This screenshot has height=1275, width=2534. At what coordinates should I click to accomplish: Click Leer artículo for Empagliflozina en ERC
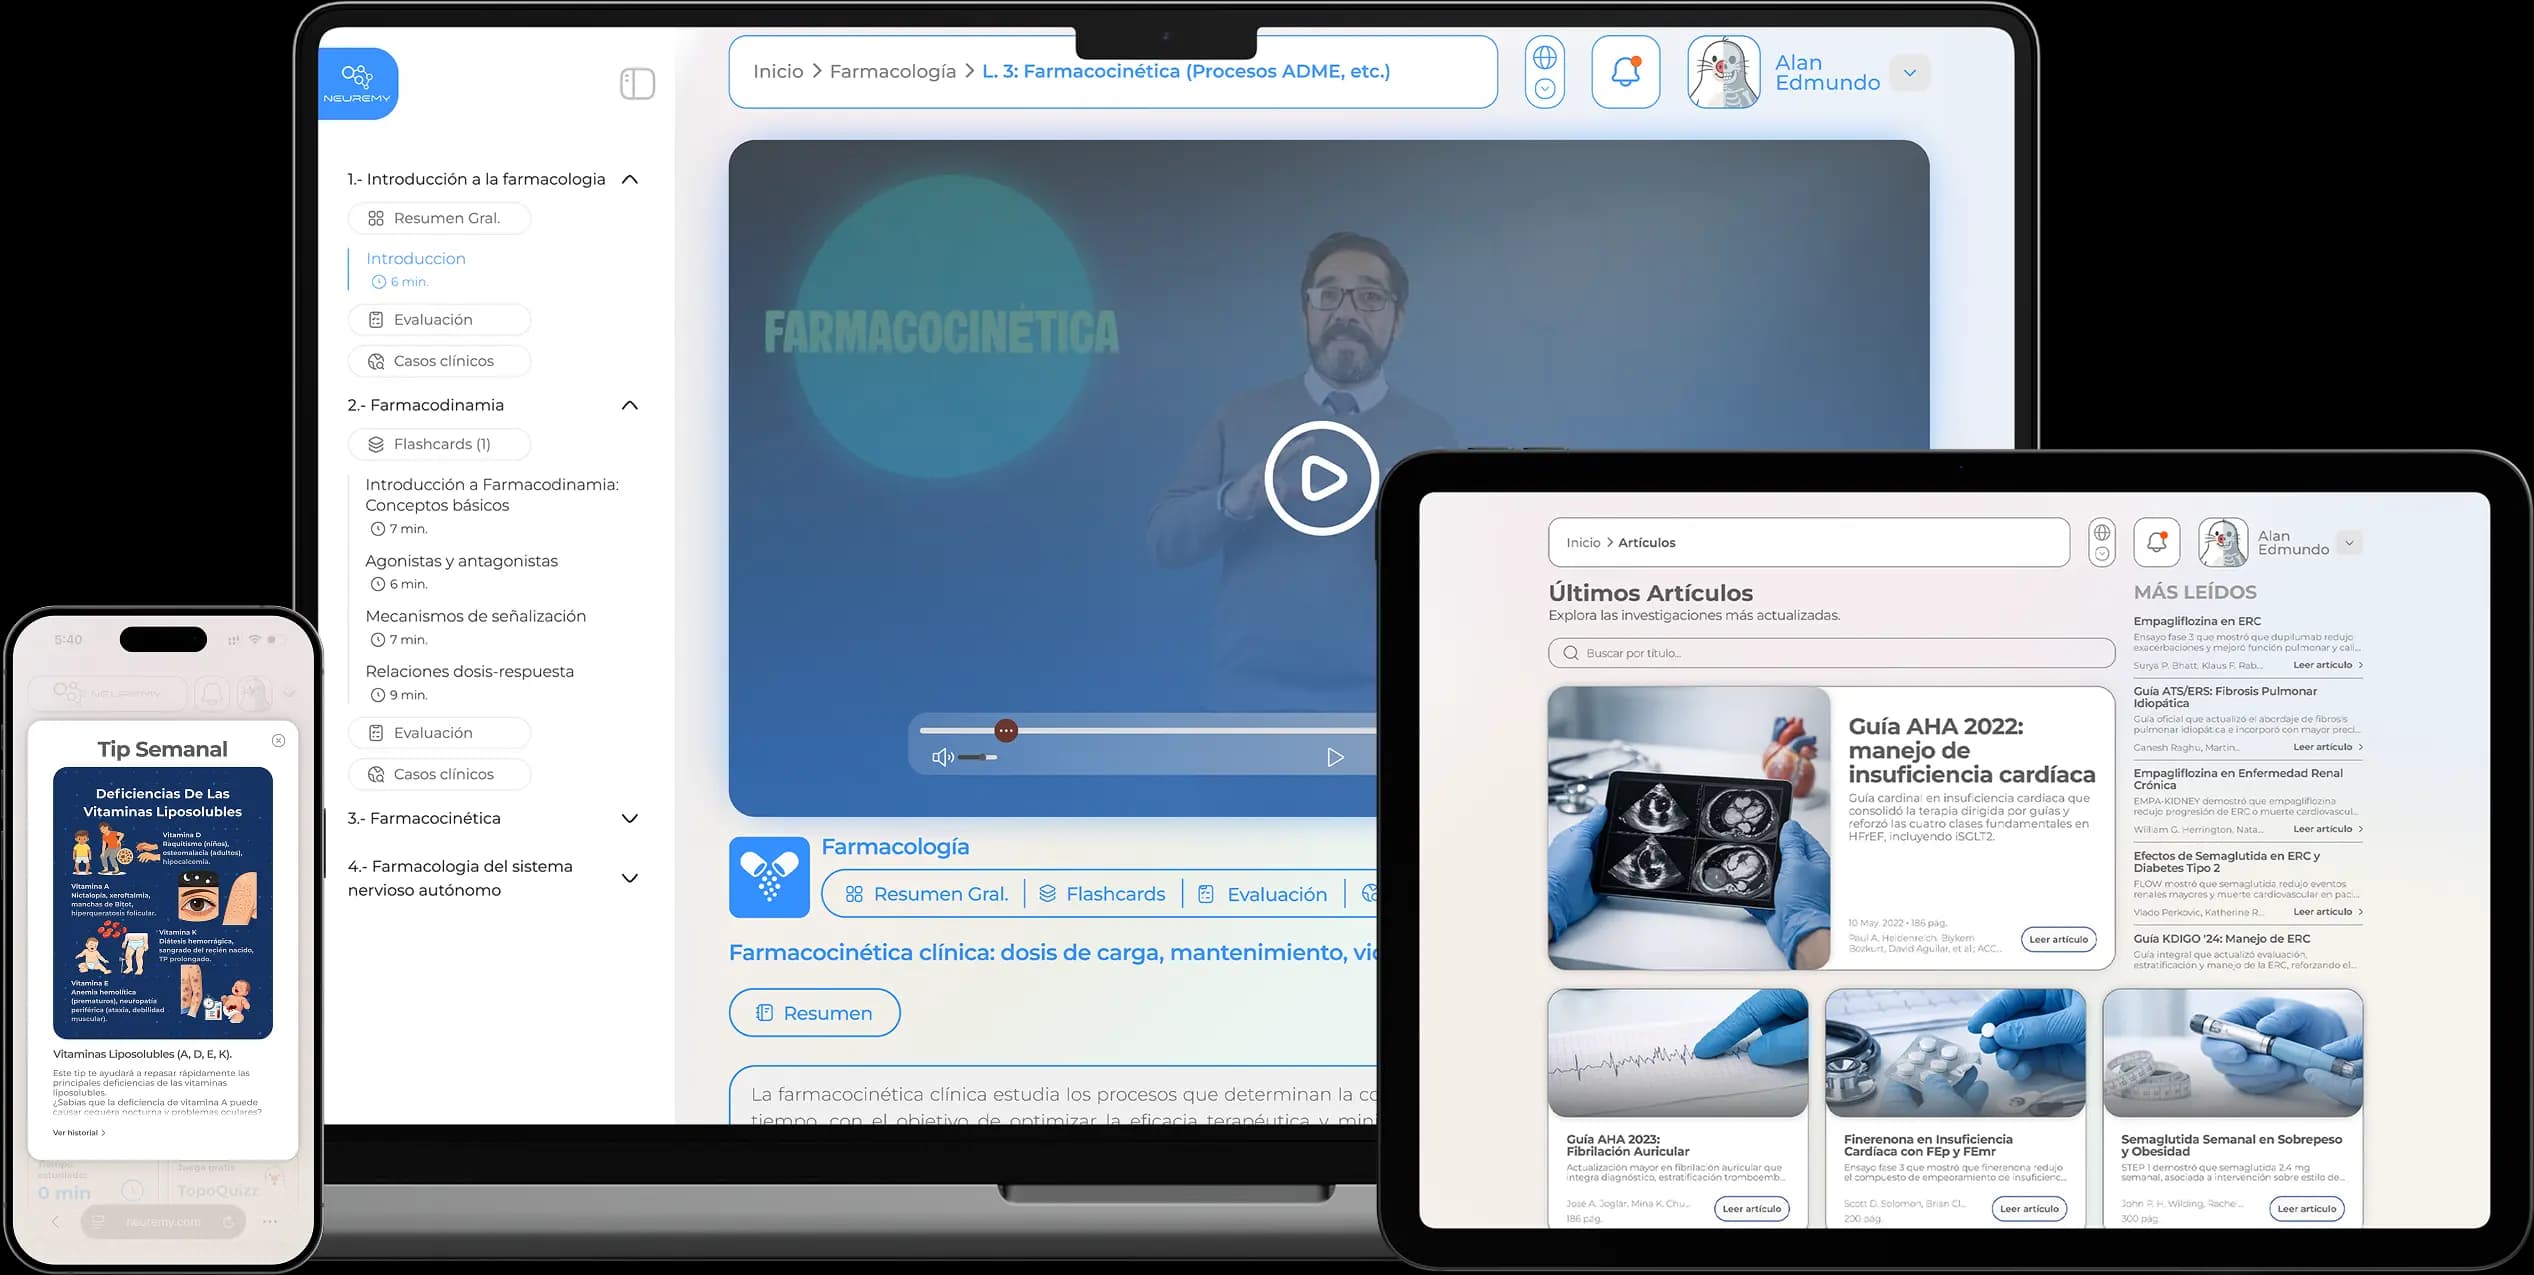[2328, 665]
